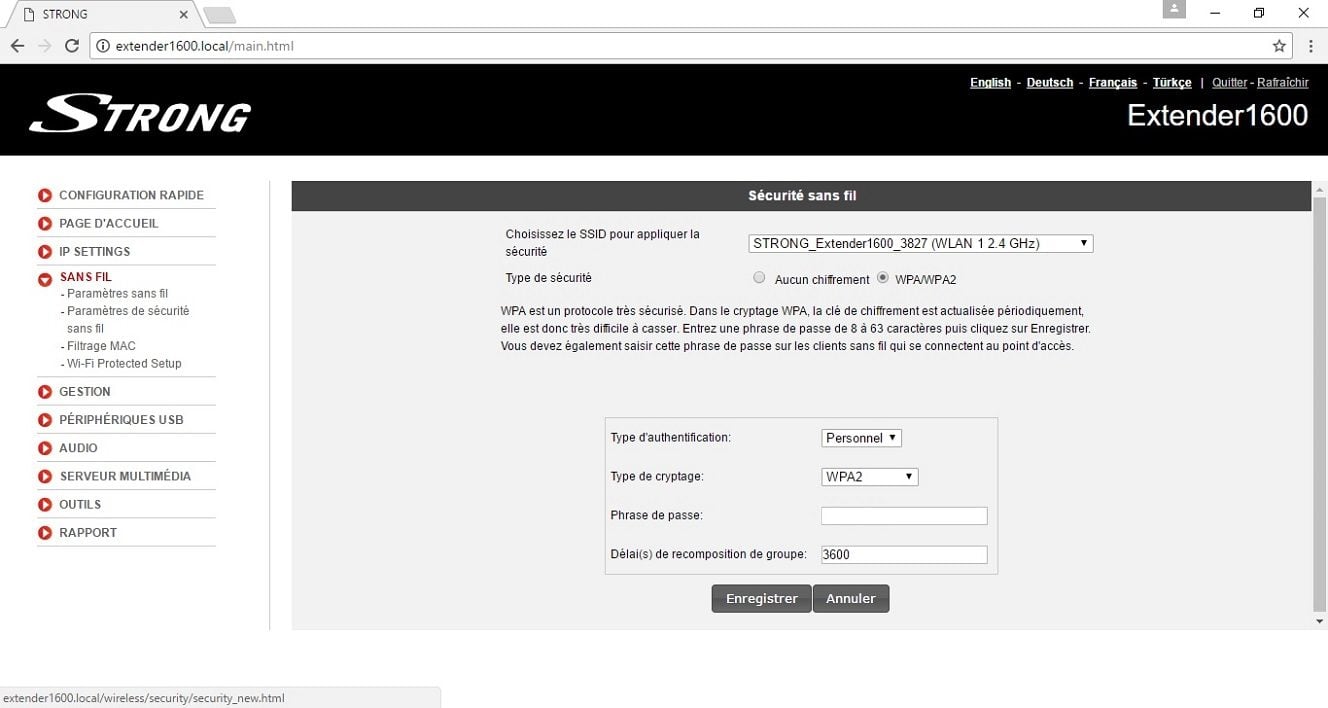The image size is (1328, 708).
Task: Click the Extender1600 title text
Action: 1218,115
